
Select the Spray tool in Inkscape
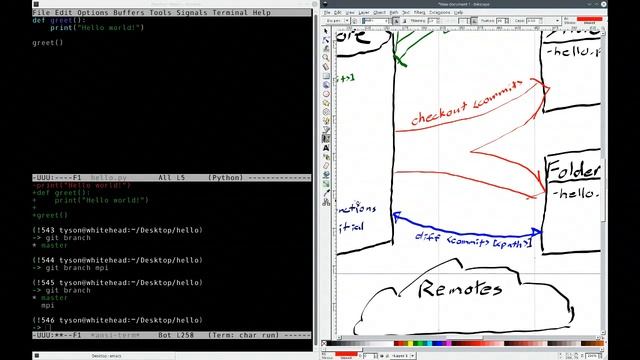[x=326, y=157]
